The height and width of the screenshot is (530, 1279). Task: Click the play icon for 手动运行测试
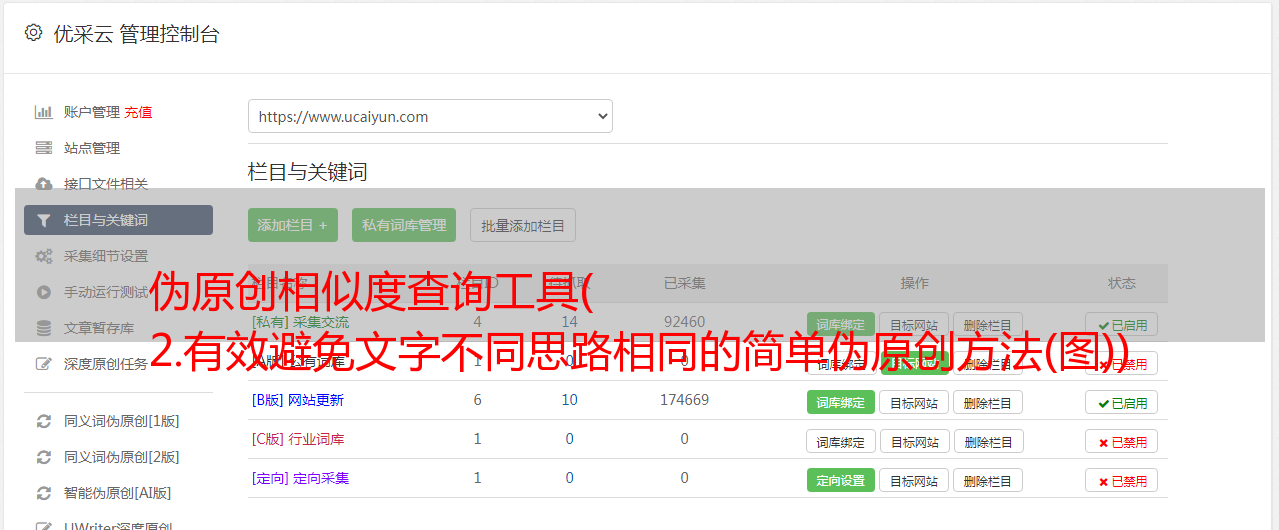click(43, 292)
